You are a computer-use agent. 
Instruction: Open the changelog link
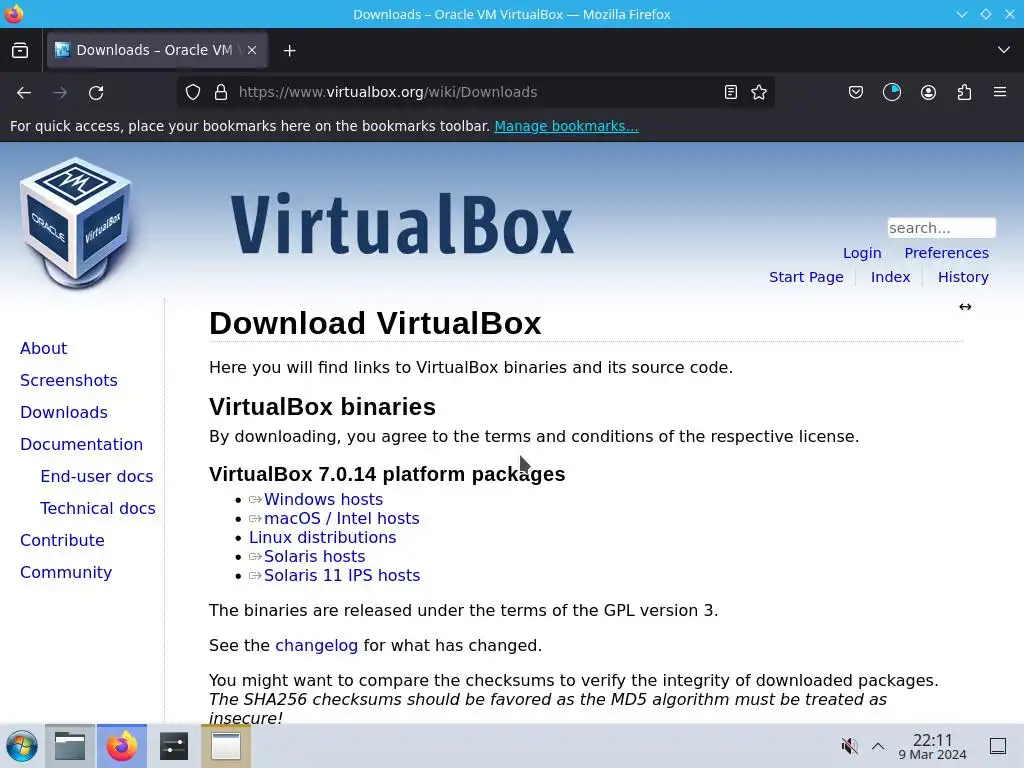point(316,645)
